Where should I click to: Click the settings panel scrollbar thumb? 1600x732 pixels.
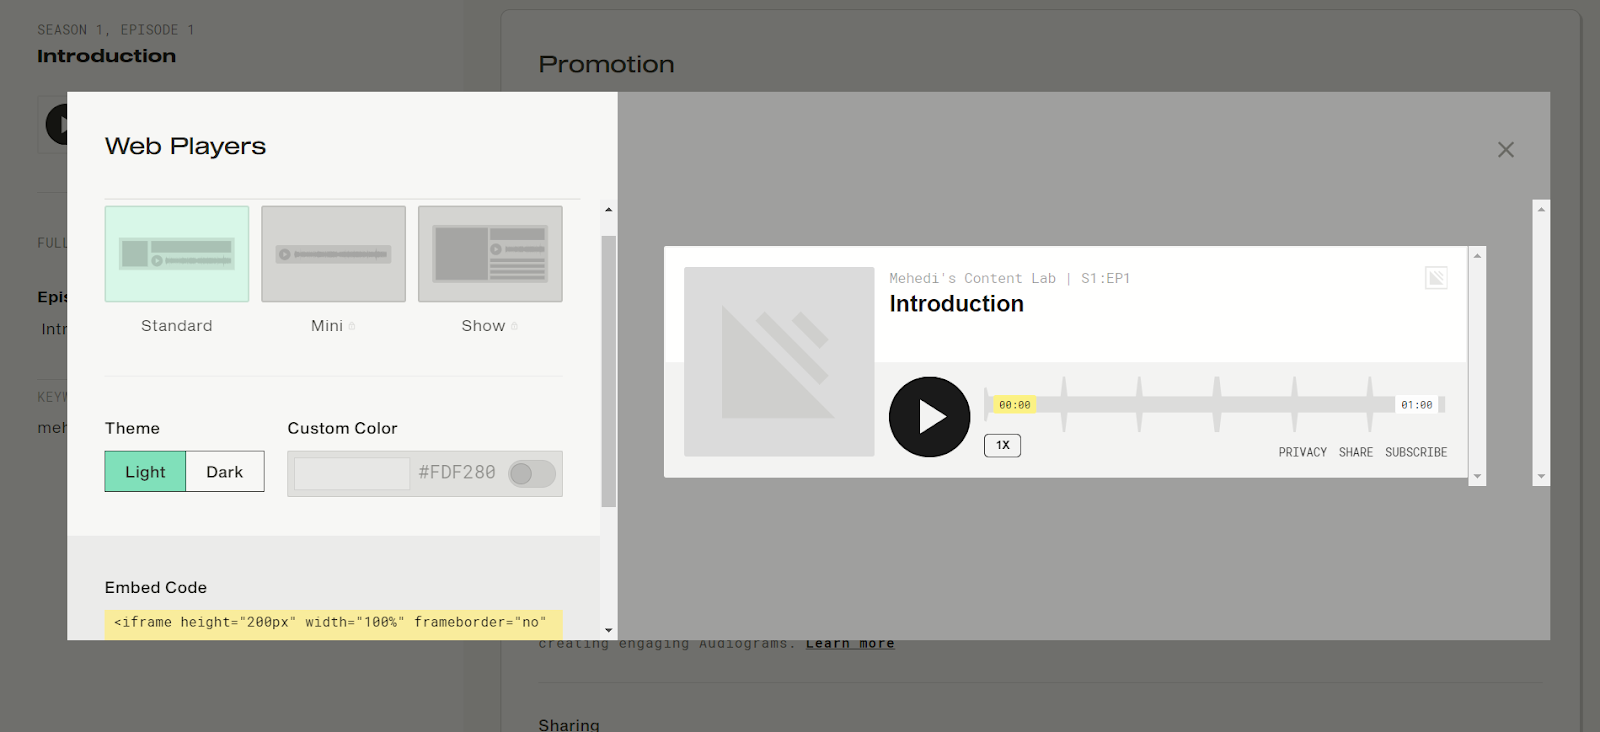tap(608, 371)
